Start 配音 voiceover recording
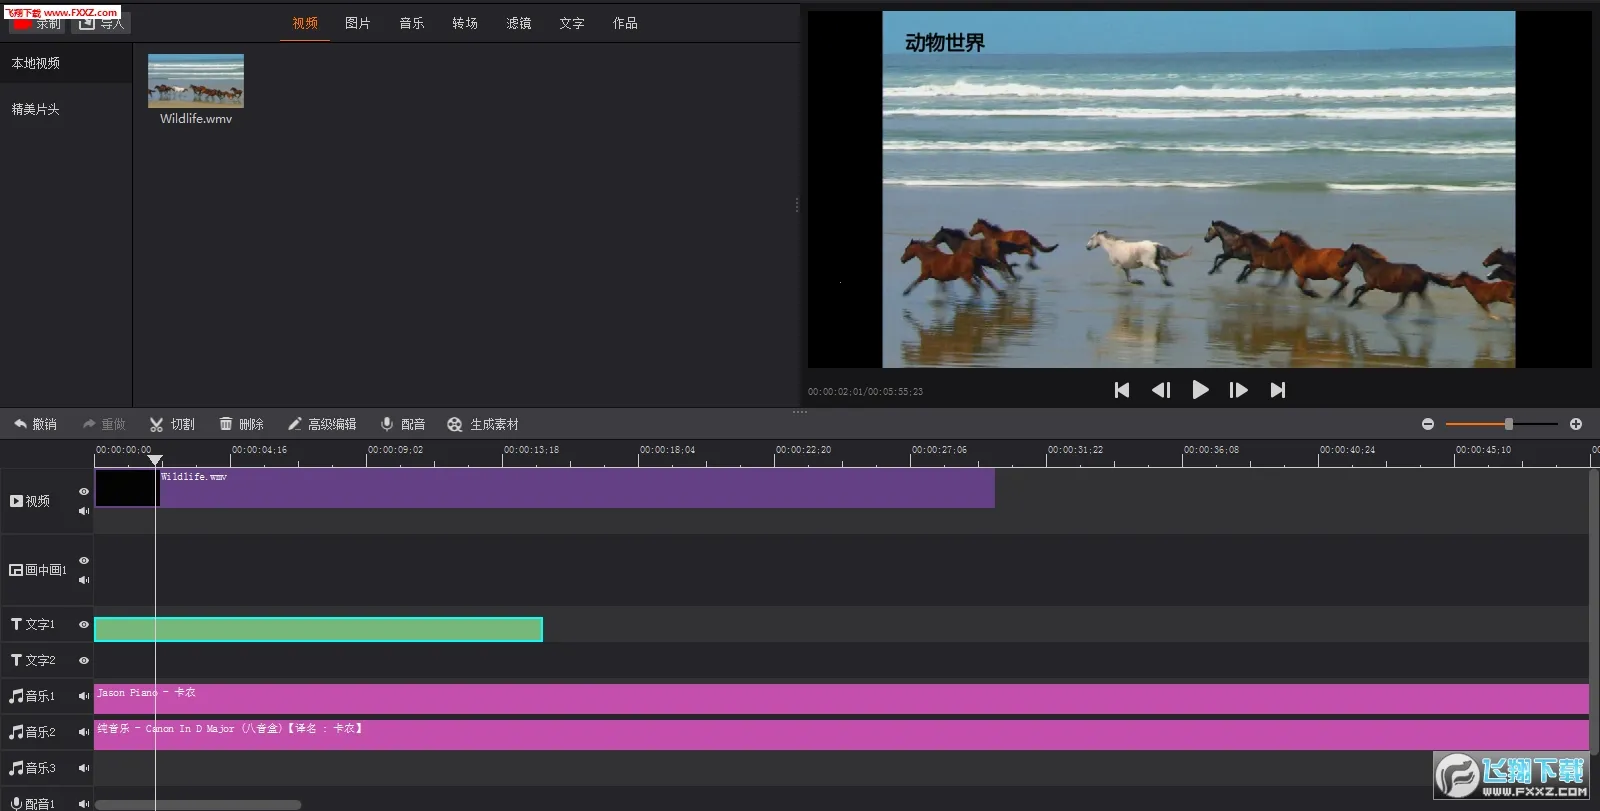 click(x=403, y=425)
